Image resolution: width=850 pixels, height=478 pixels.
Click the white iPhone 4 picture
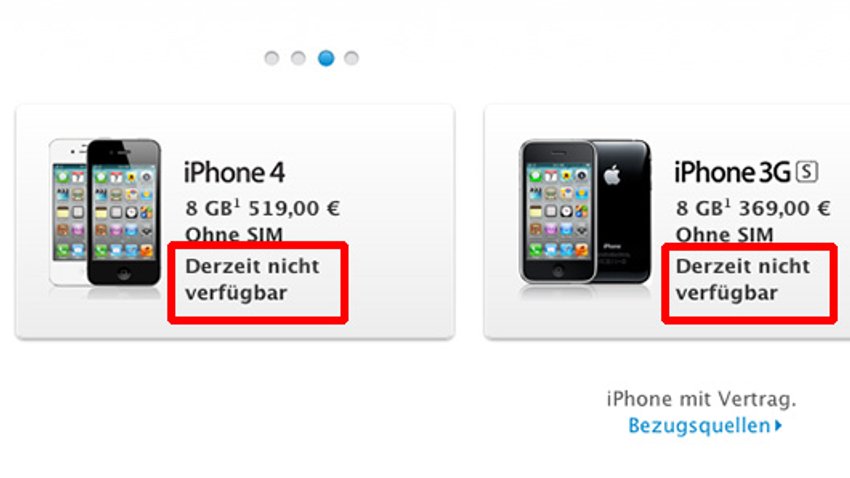[68, 212]
